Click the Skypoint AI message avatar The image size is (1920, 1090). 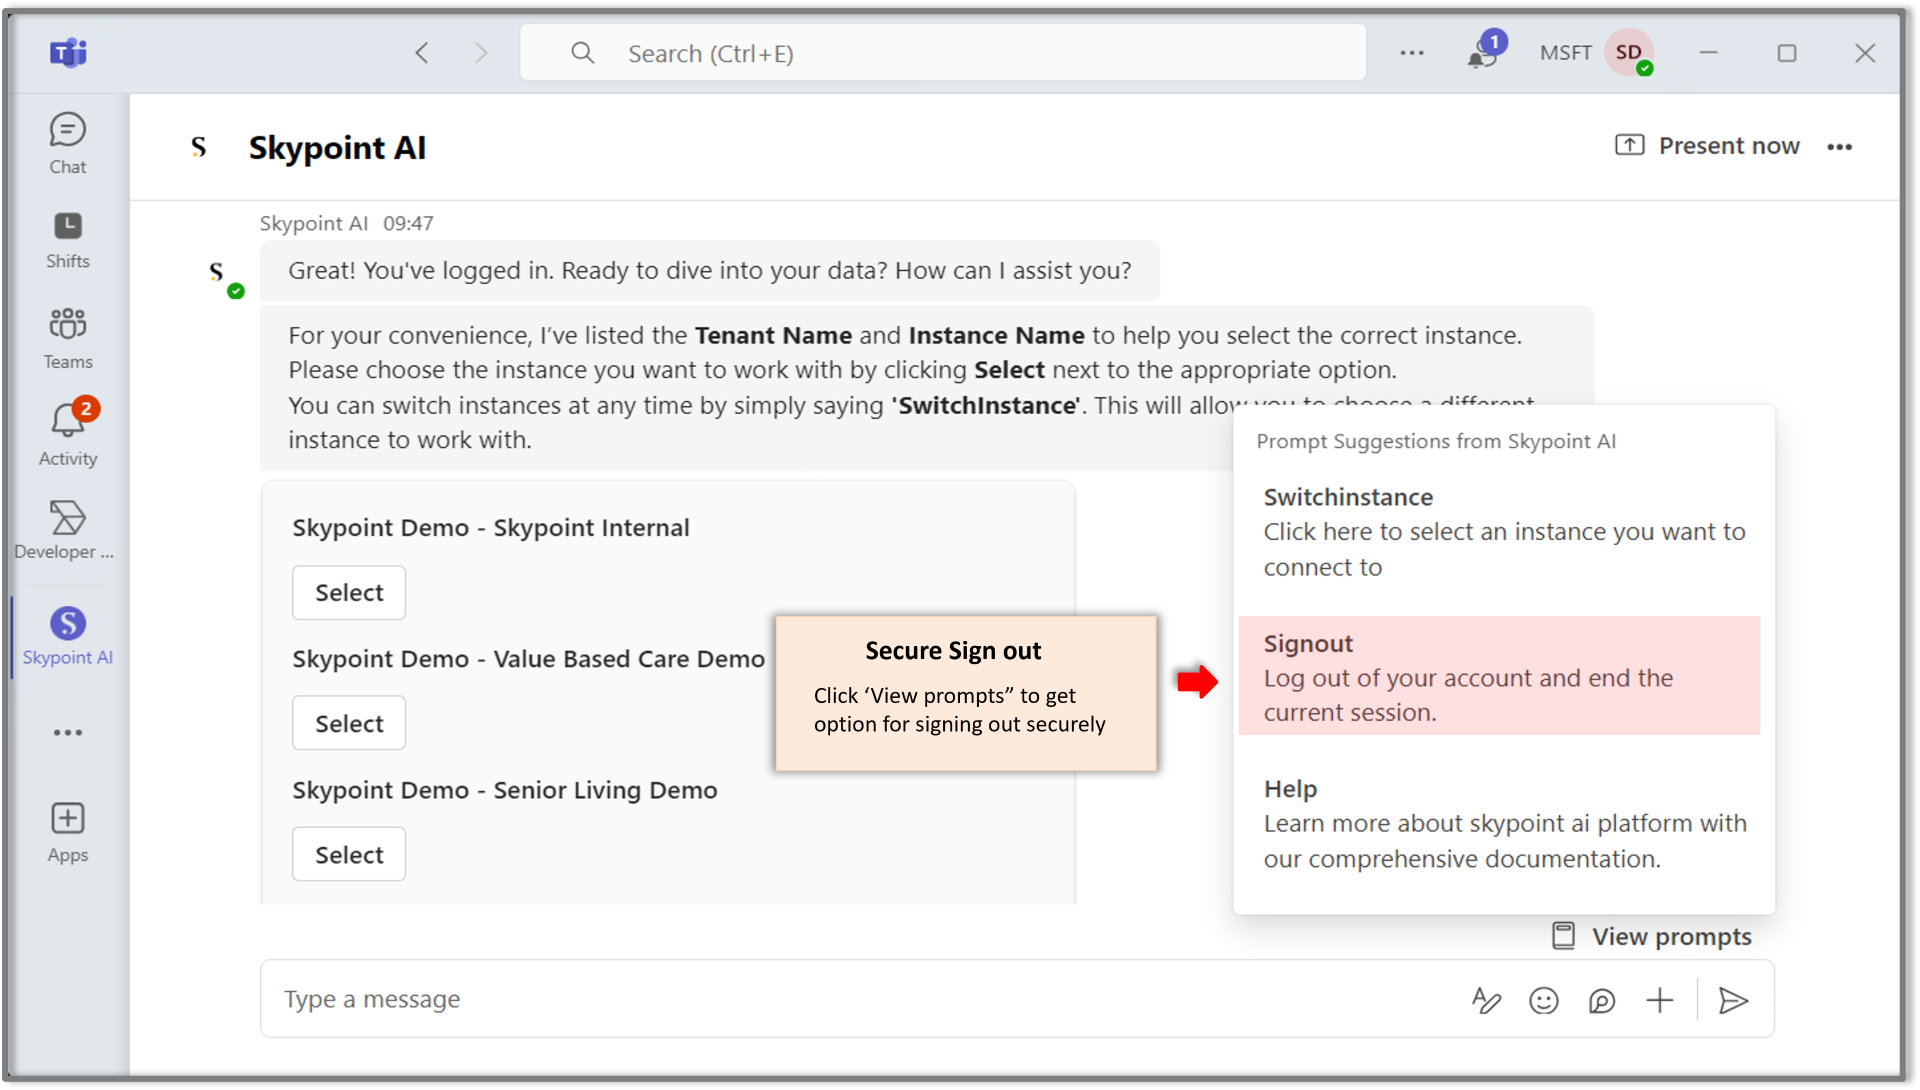(x=218, y=273)
